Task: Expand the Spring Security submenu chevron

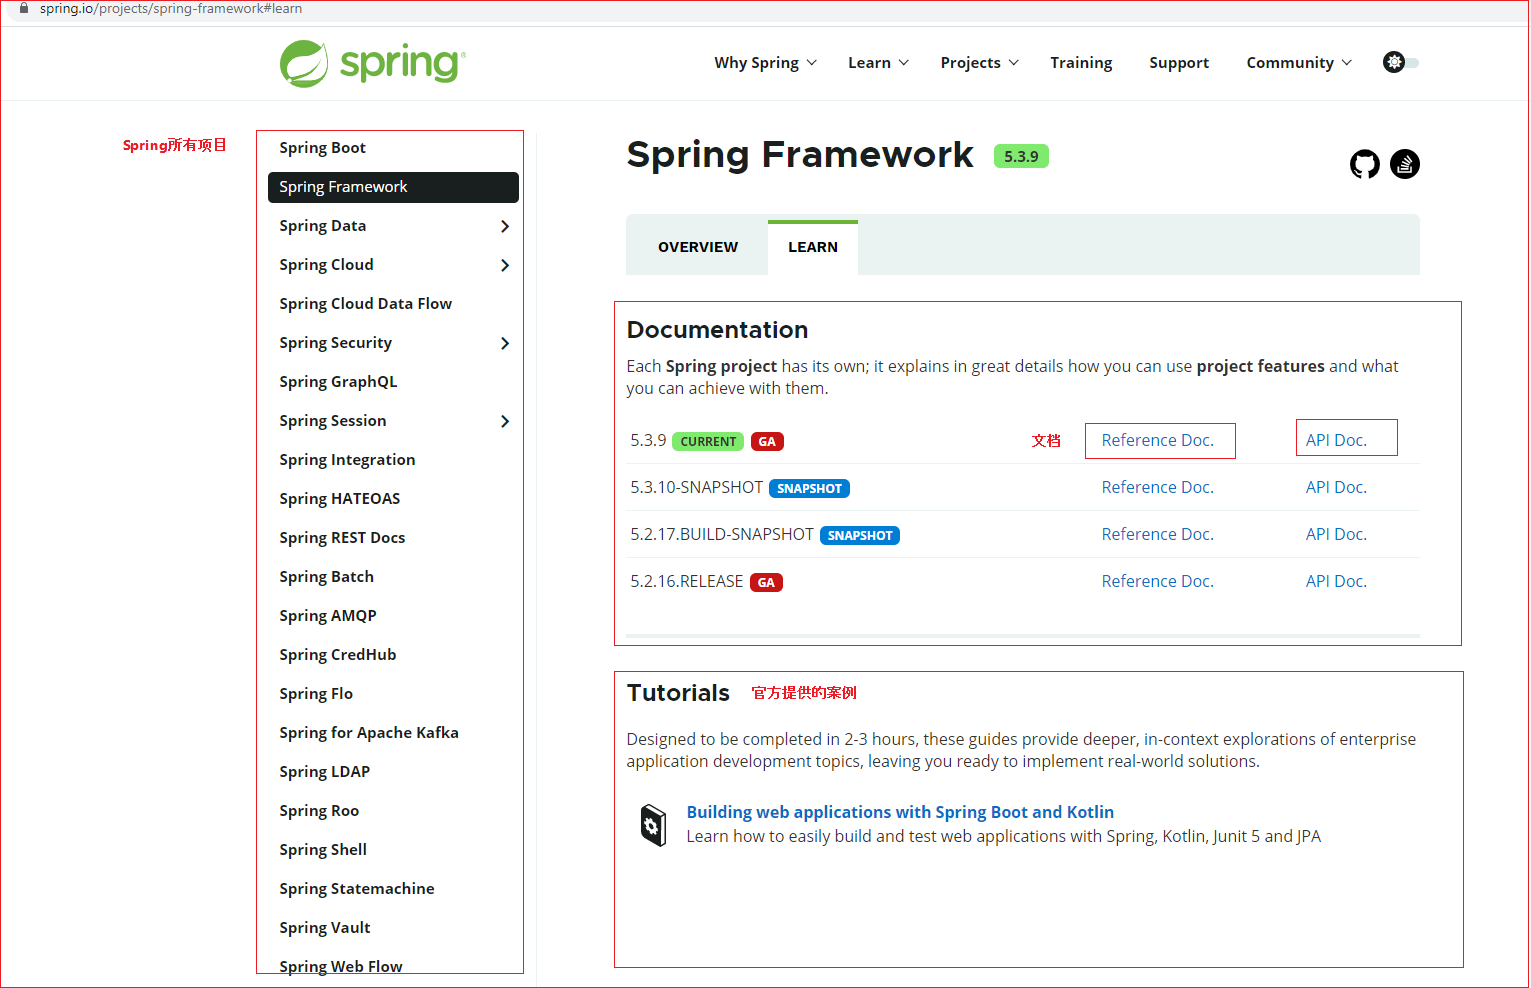Action: 505,343
